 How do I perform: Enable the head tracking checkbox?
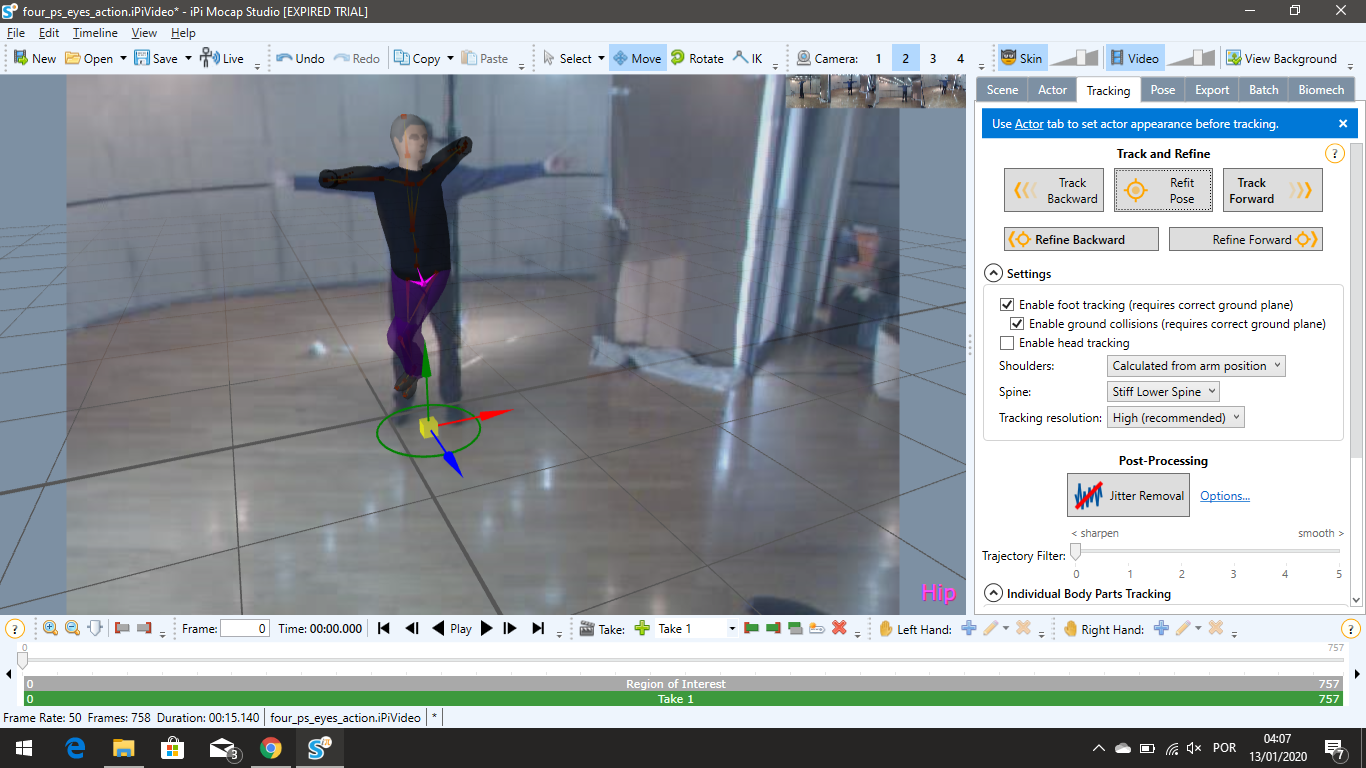point(1007,343)
